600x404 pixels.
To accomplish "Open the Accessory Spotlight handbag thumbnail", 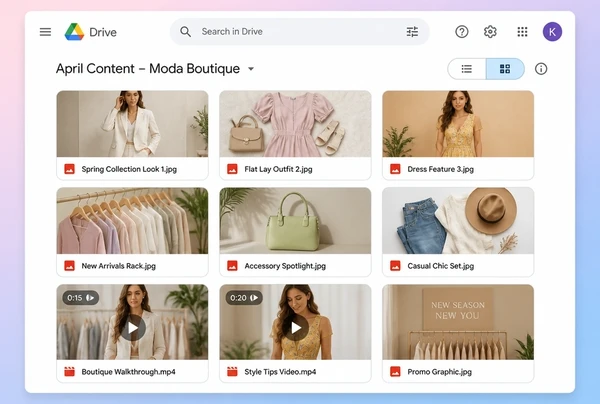I will click(295, 221).
